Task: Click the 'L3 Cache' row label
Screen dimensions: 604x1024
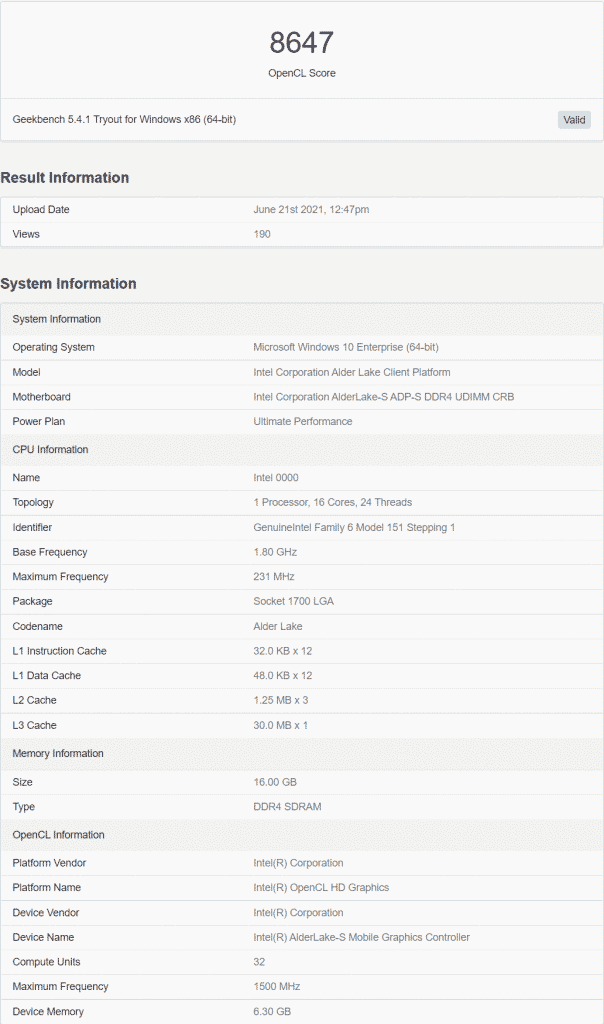Action: (34, 726)
